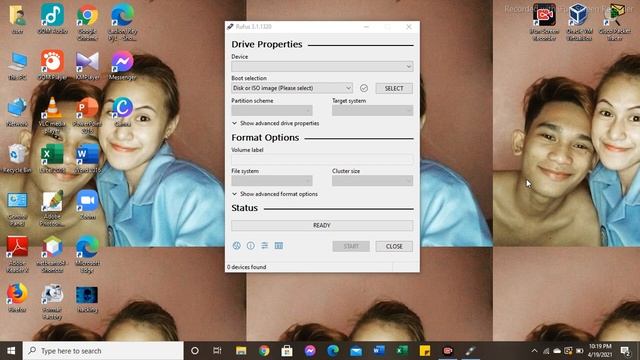Viewport: 640px width, 360px height.
Task: Select Recycle Bin on the desktop
Action: (x=17, y=158)
